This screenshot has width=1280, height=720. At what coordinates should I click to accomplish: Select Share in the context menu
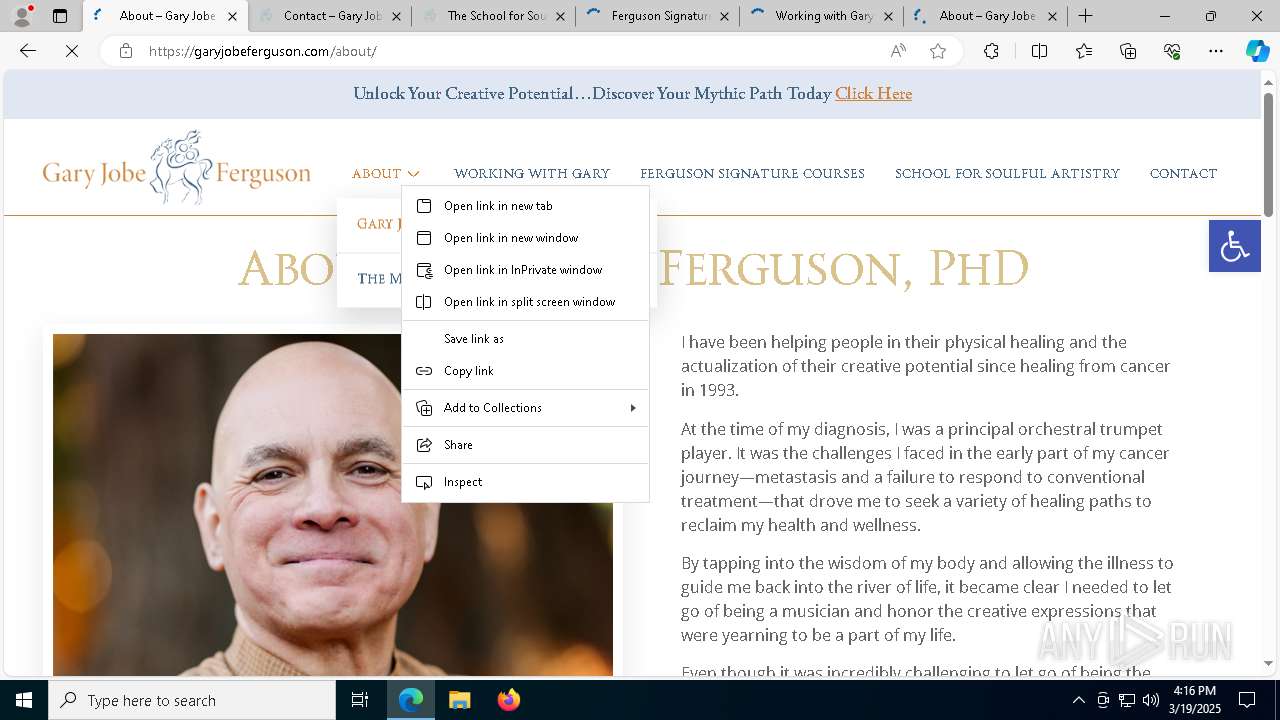(525, 445)
